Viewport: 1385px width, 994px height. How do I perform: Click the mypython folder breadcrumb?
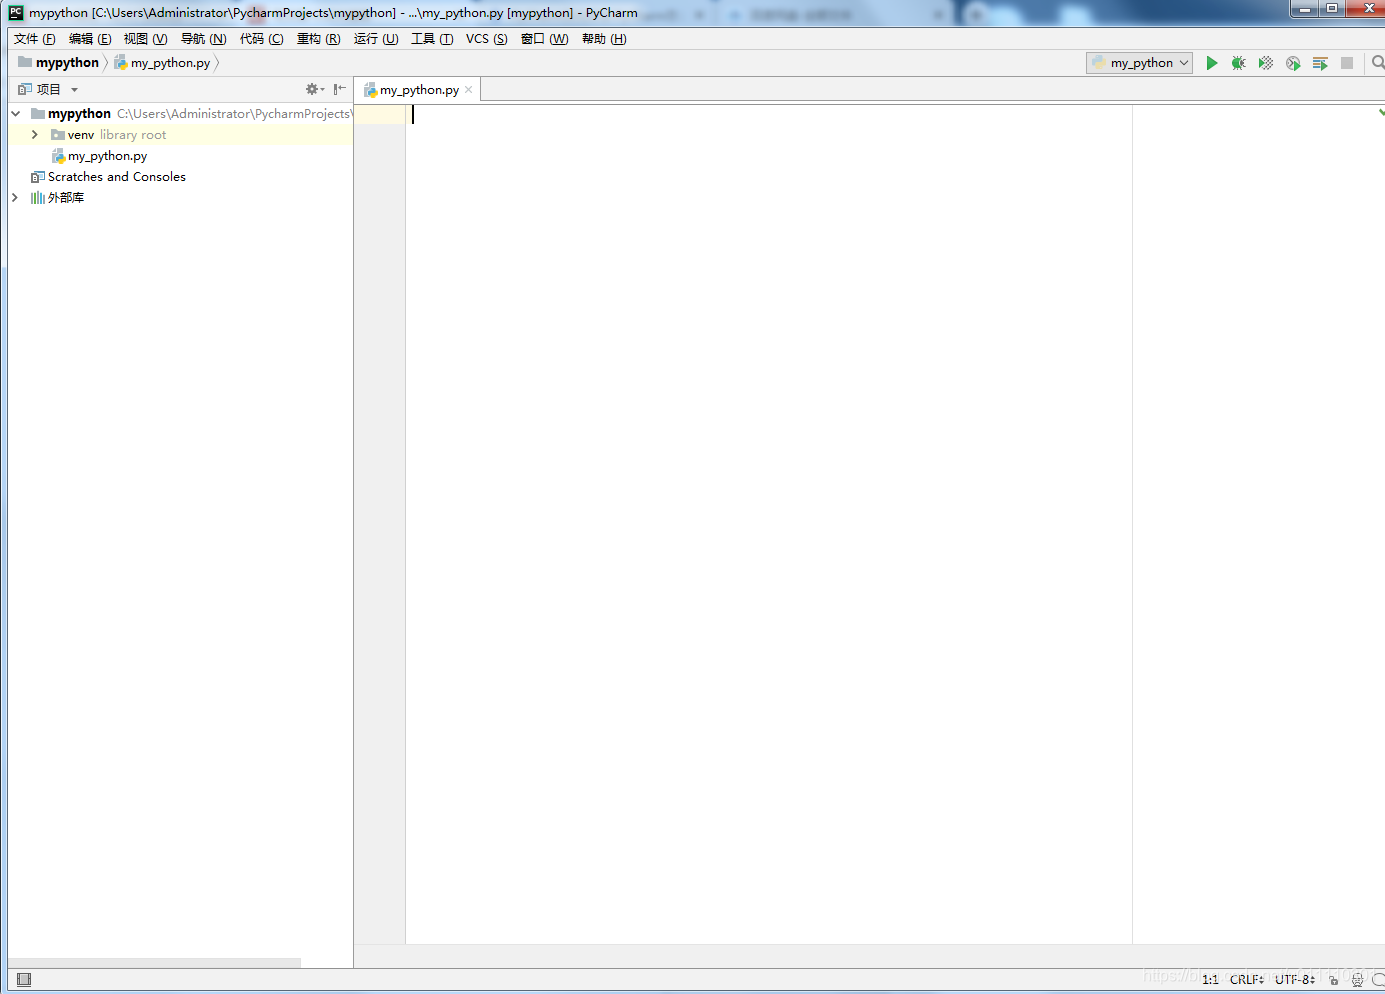[x=58, y=62]
